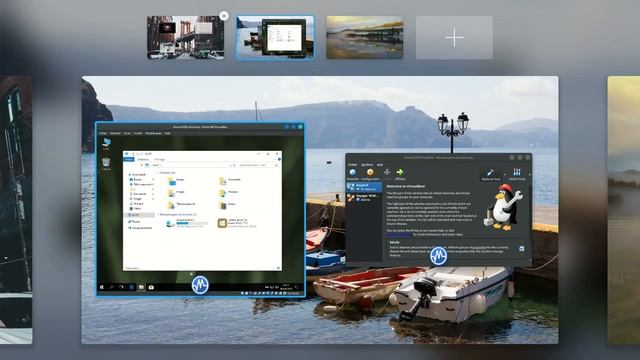Open the Store icon in guest taskbar
Screen dimensions: 640x360
(x=151, y=287)
